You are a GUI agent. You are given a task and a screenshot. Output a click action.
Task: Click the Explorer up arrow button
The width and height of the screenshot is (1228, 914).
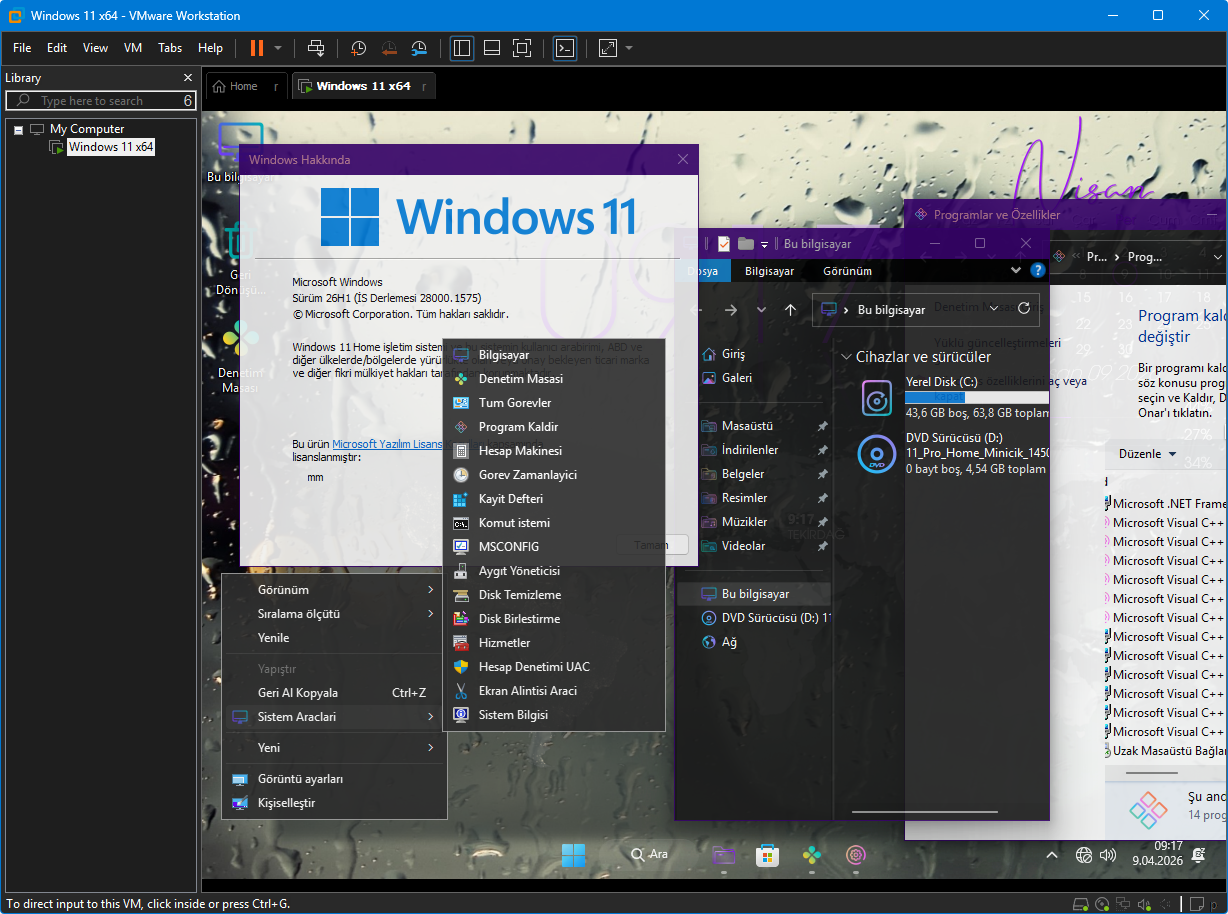coord(791,310)
